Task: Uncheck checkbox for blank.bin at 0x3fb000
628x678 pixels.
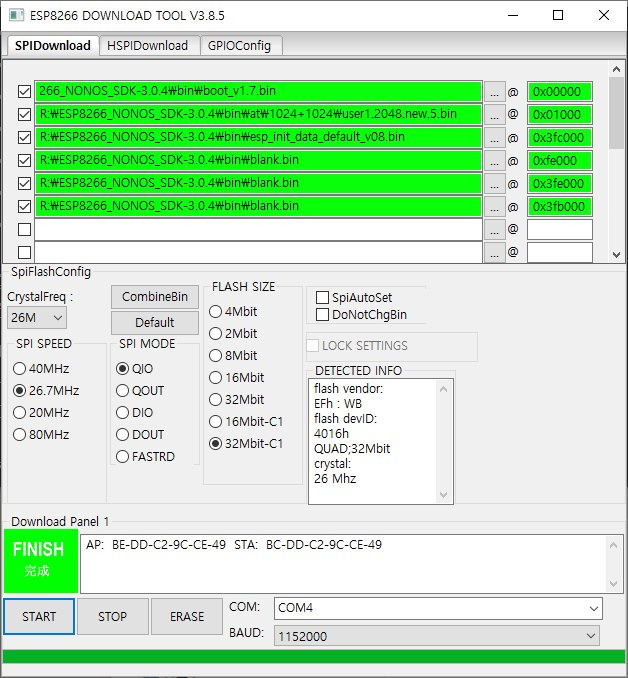Action: click(x=24, y=206)
